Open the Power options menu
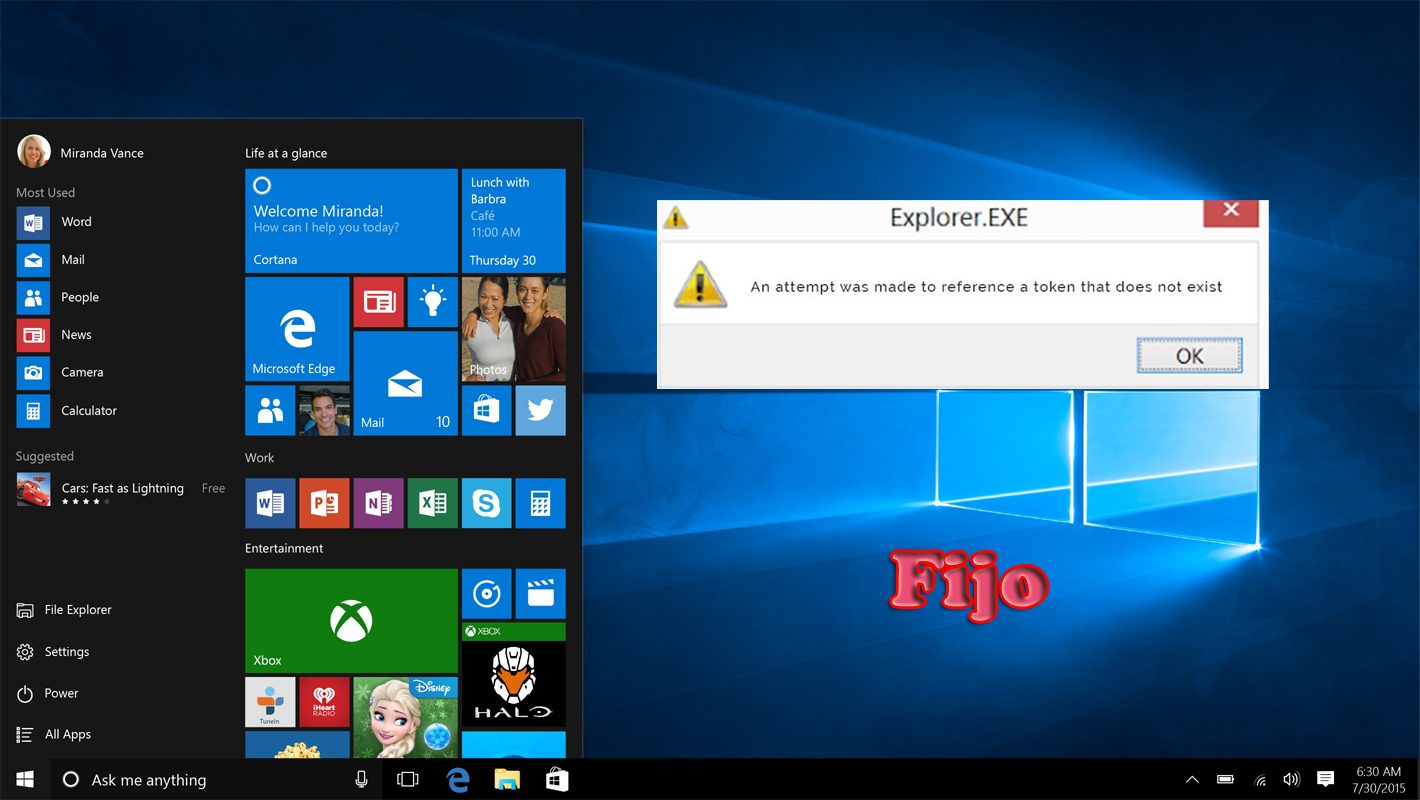 61,693
